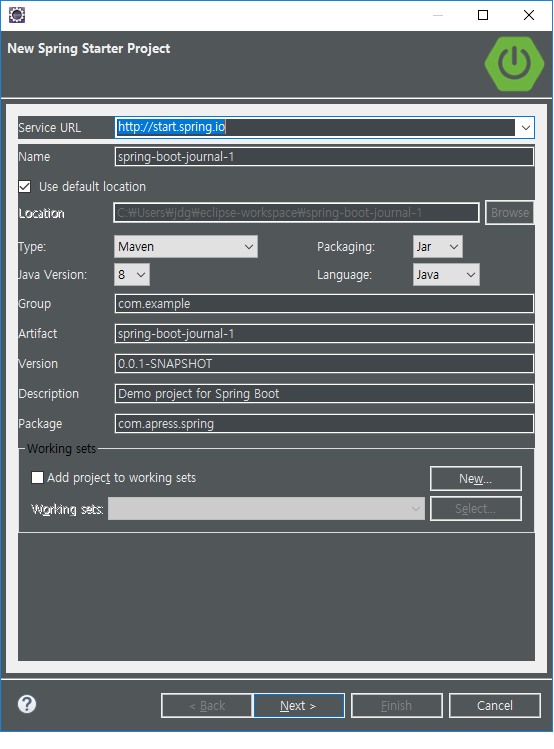Click the Next > button
This screenshot has width=554, height=749.
tap(298, 706)
